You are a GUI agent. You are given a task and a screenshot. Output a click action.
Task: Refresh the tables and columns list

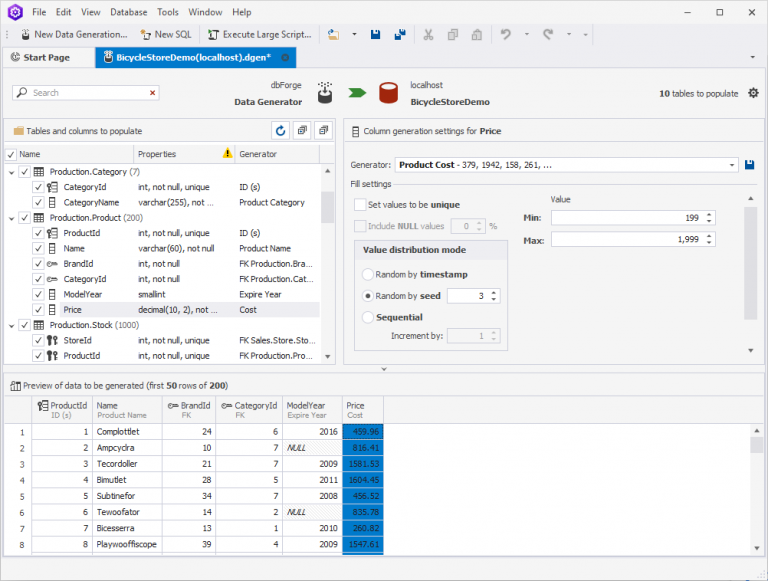(x=280, y=131)
